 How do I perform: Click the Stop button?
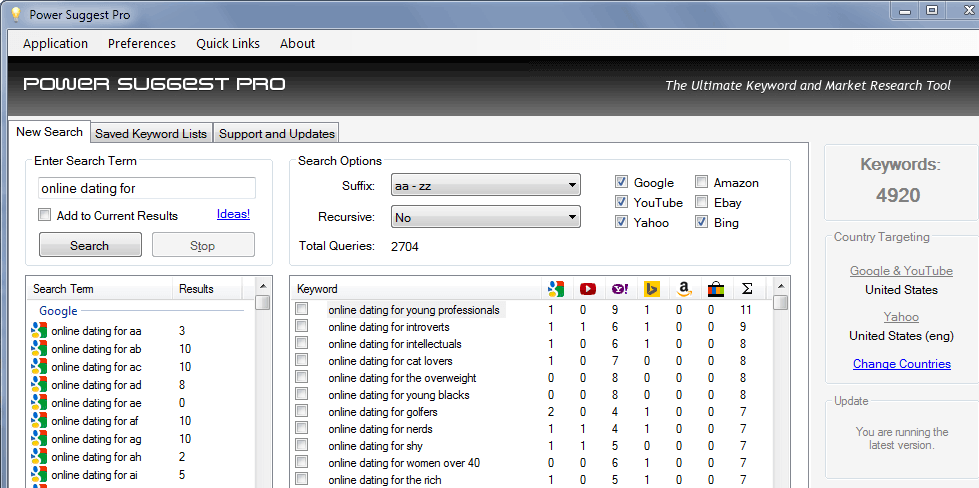[203, 245]
